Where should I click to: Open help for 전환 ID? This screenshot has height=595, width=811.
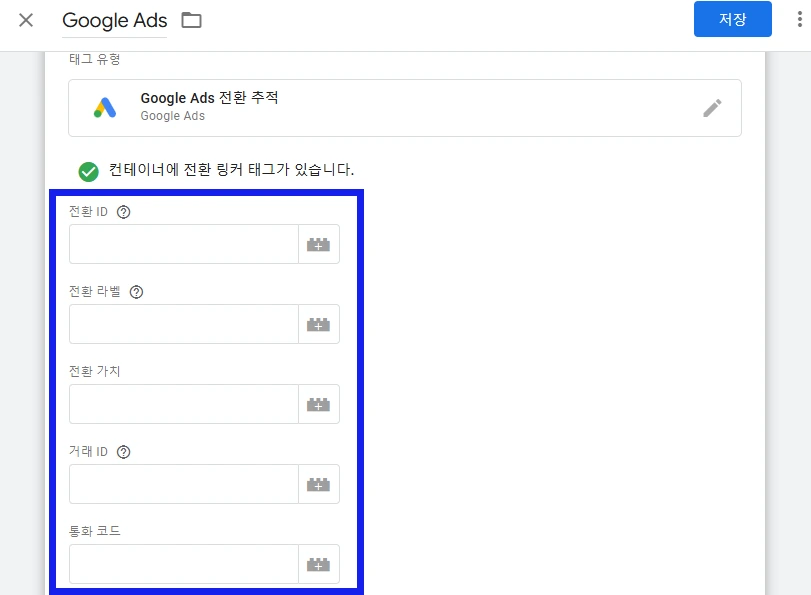(124, 212)
